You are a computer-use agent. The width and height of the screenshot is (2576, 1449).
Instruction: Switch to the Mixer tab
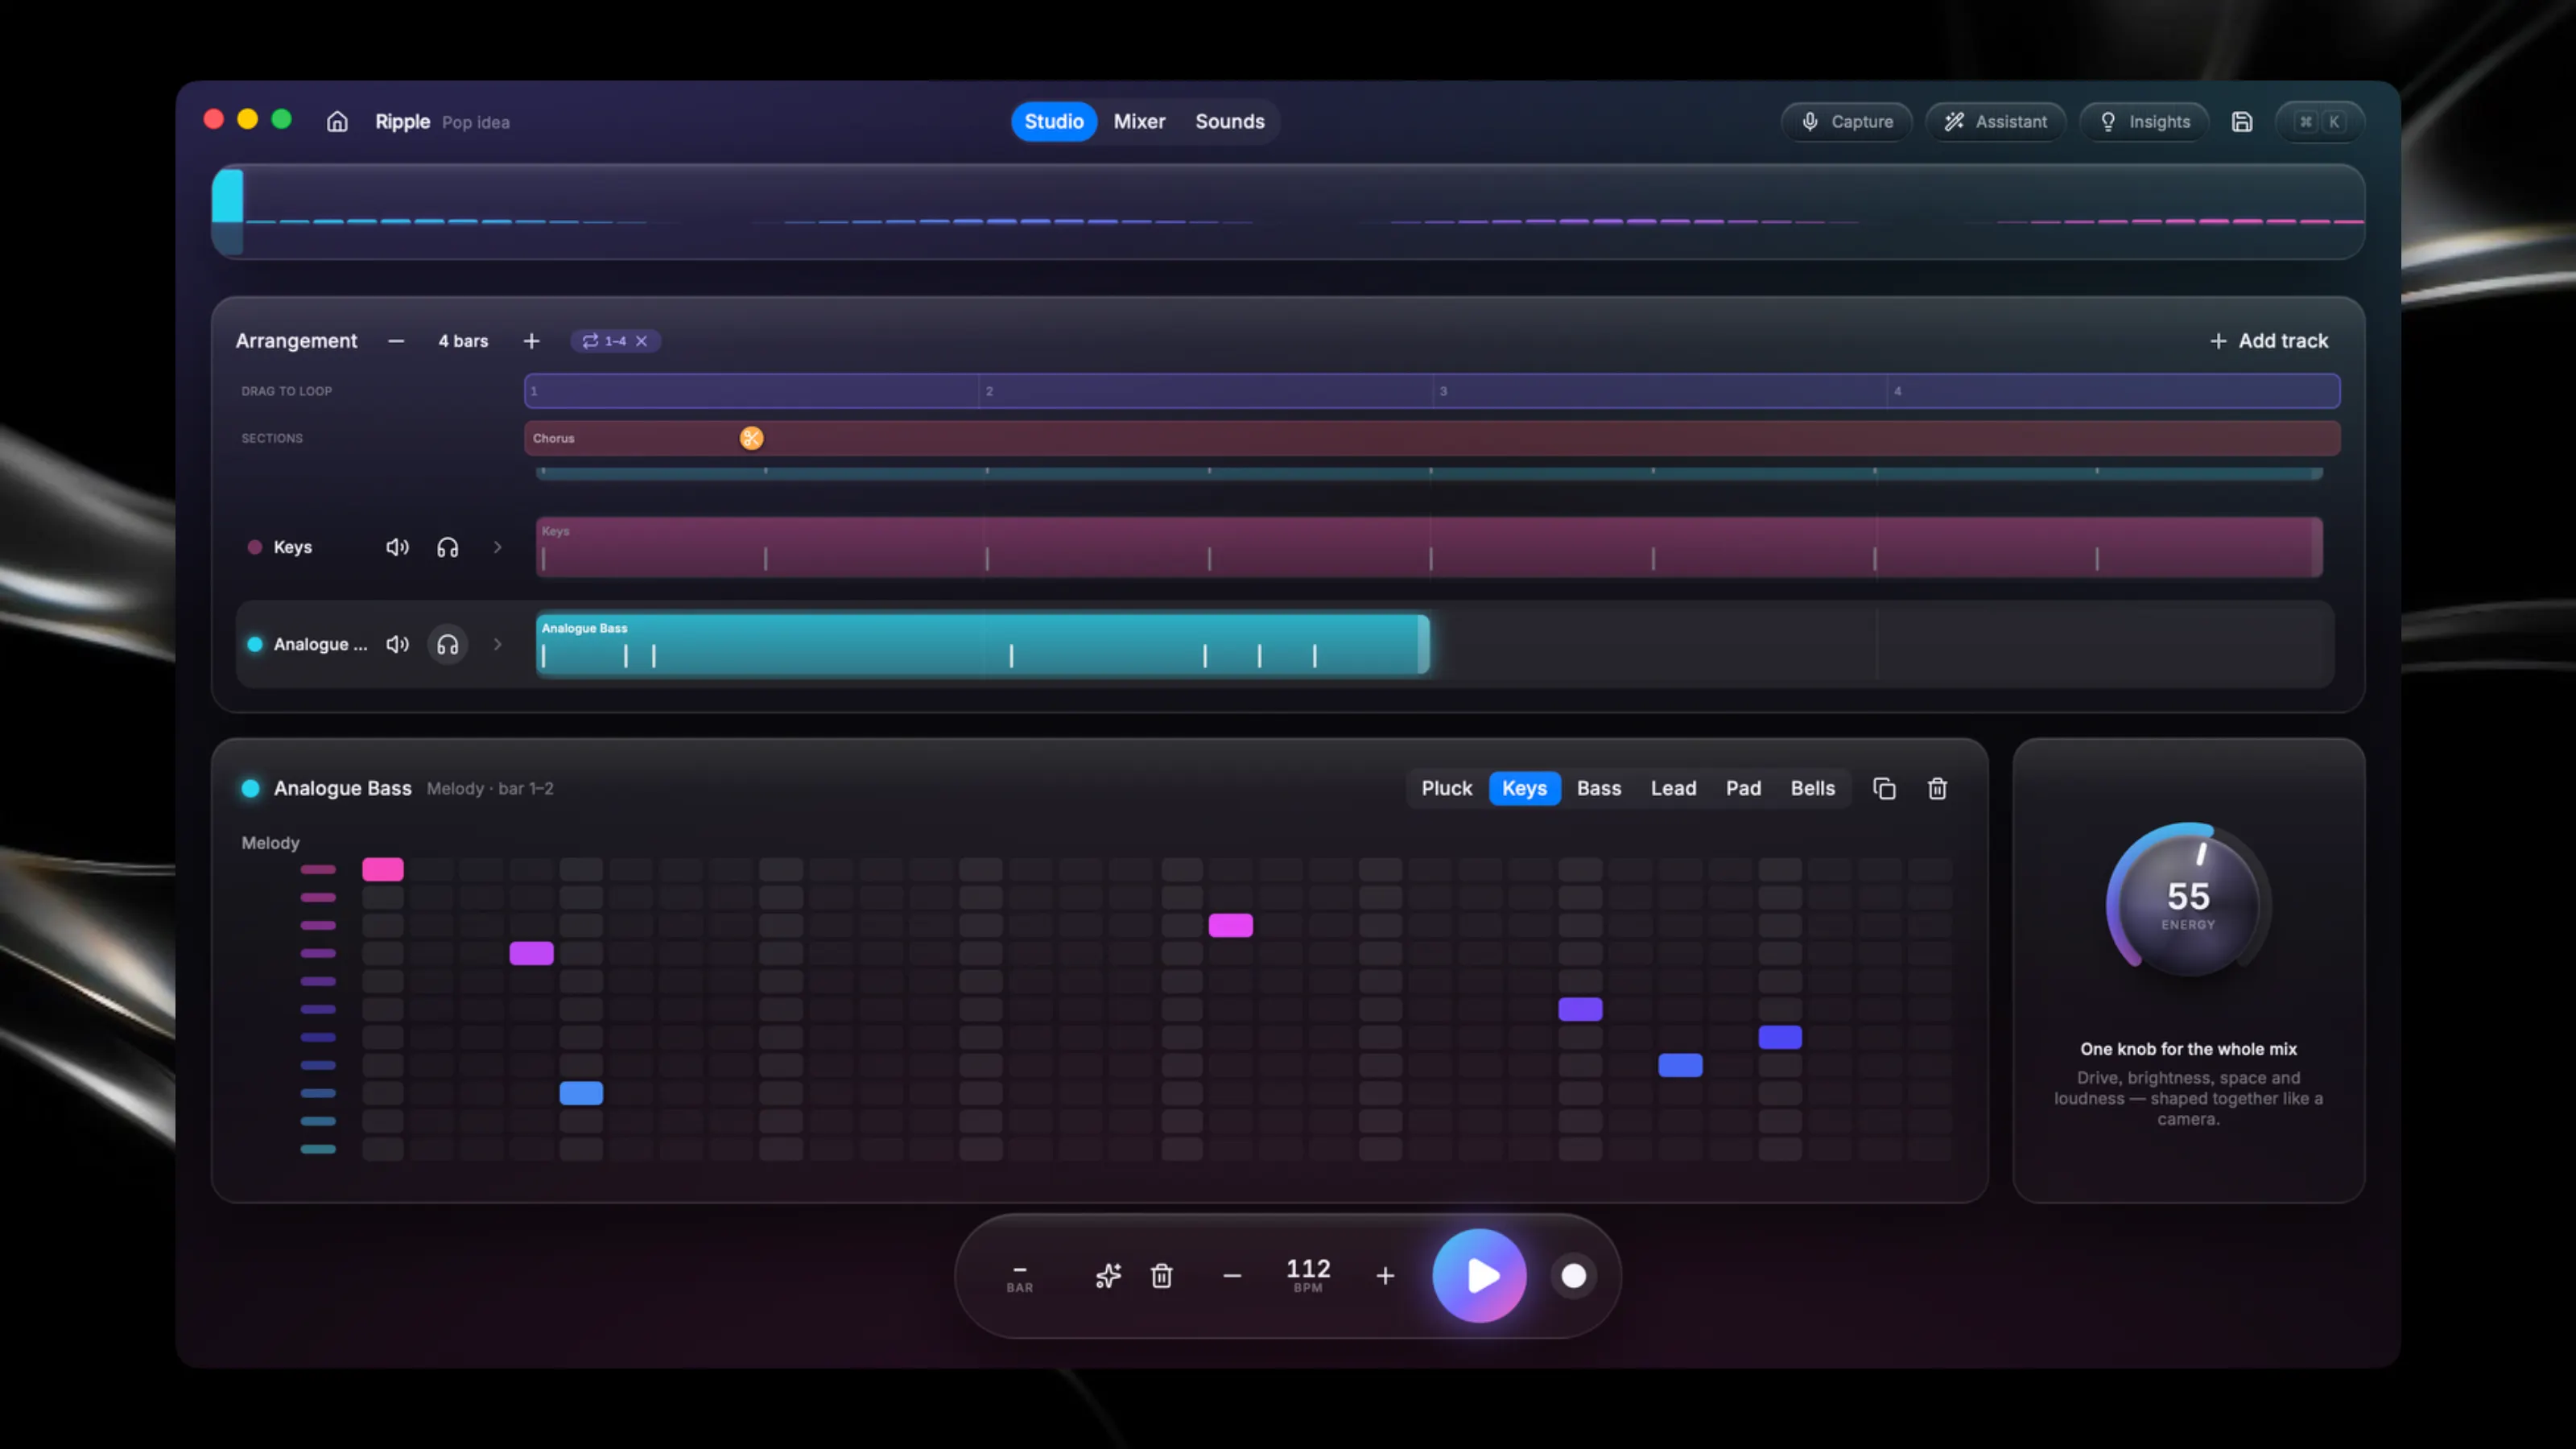click(x=1139, y=121)
